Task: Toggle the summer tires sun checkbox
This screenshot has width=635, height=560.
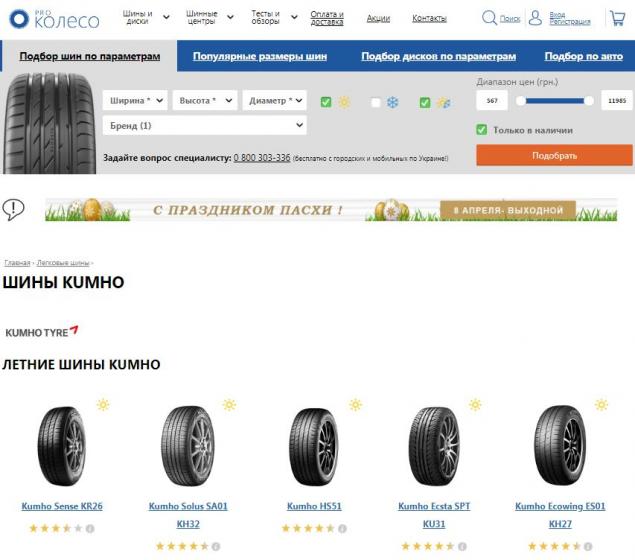Action: (x=326, y=102)
